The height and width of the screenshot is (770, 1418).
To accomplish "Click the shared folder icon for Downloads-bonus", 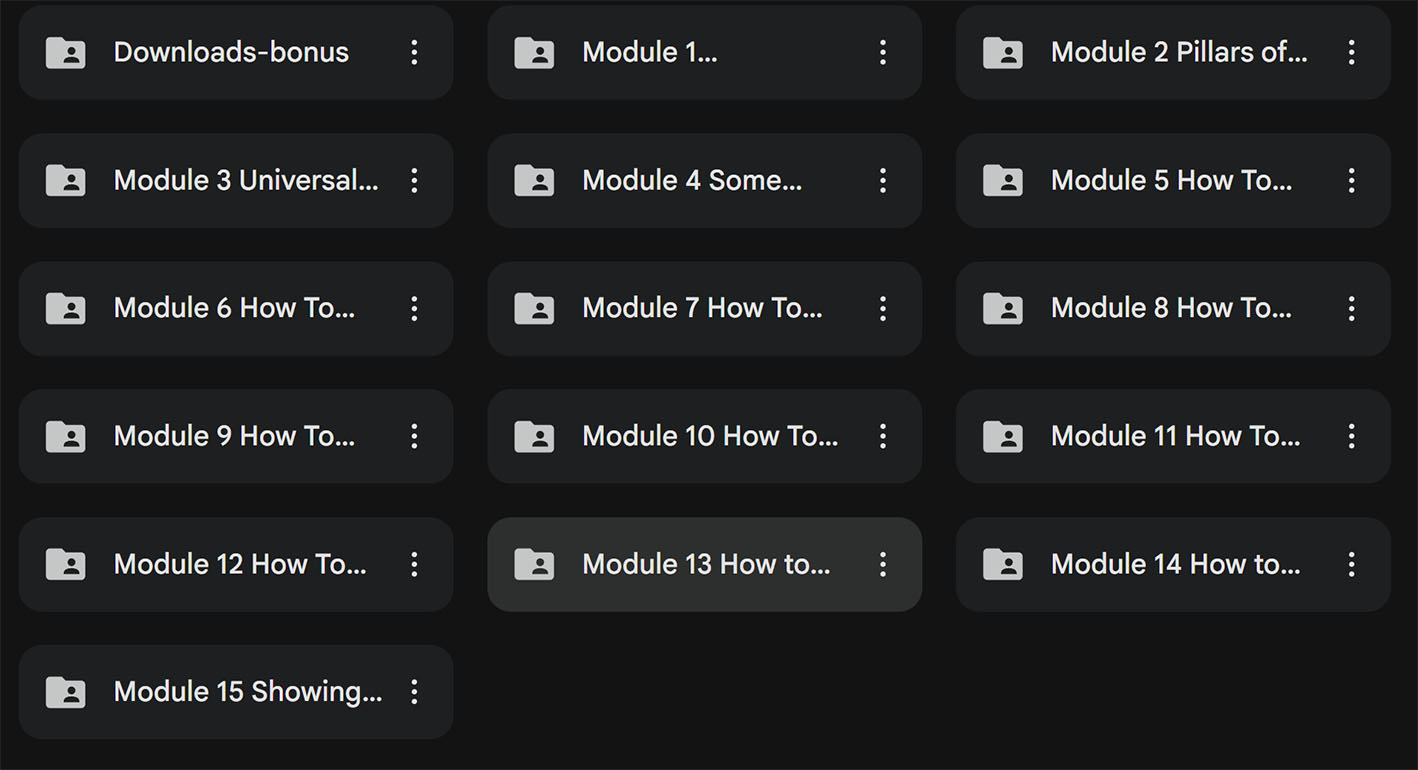I will [x=66, y=53].
